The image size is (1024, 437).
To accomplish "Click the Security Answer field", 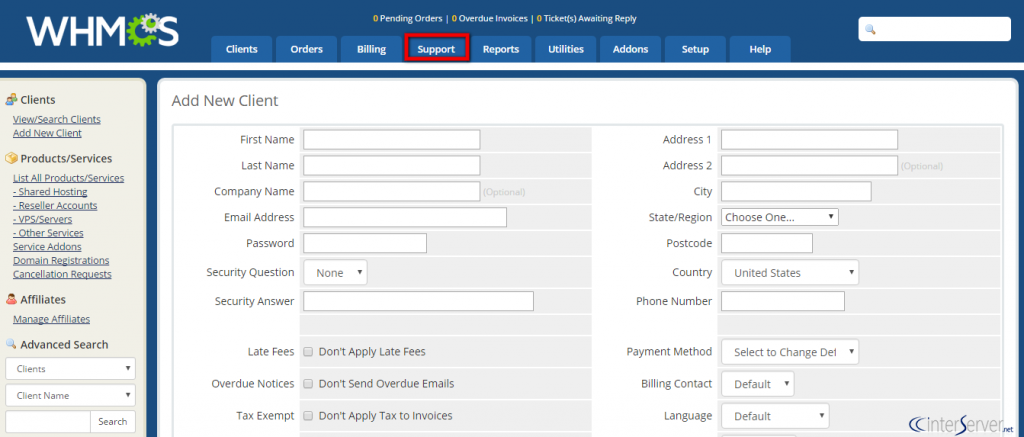I will click(419, 301).
